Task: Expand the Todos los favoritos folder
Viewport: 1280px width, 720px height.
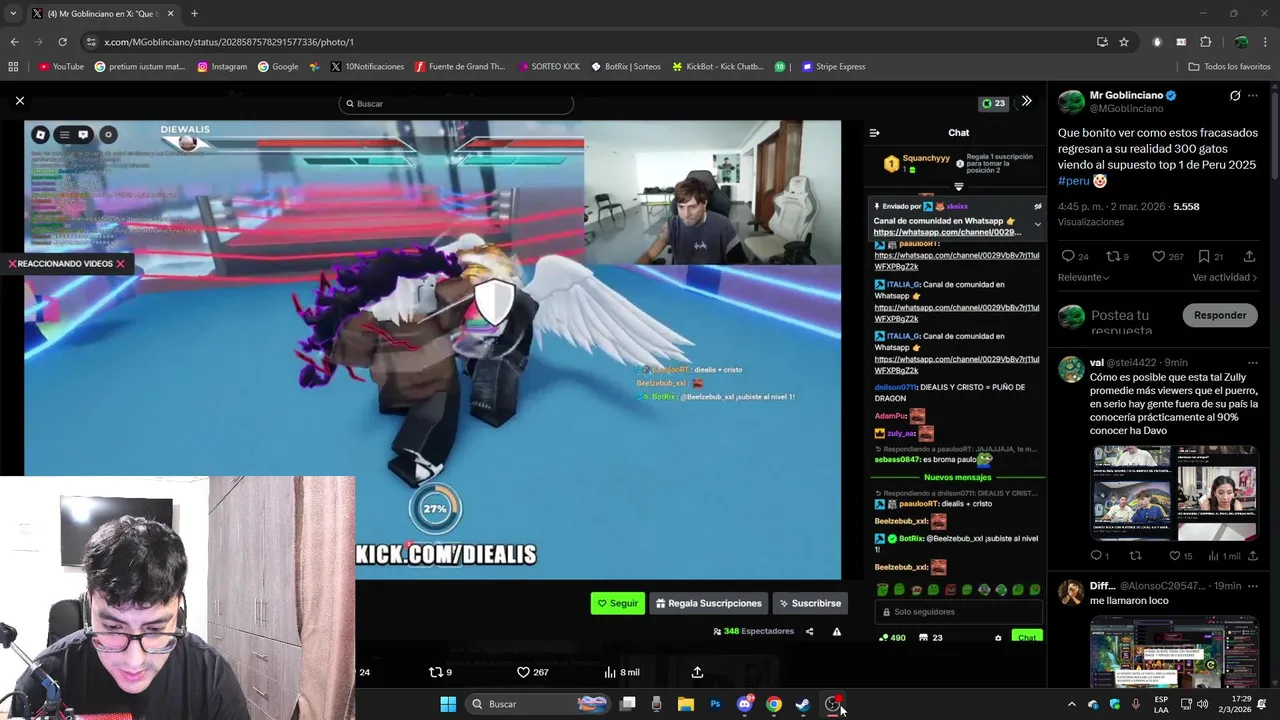Action: pyautogui.click(x=1229, y=67)
